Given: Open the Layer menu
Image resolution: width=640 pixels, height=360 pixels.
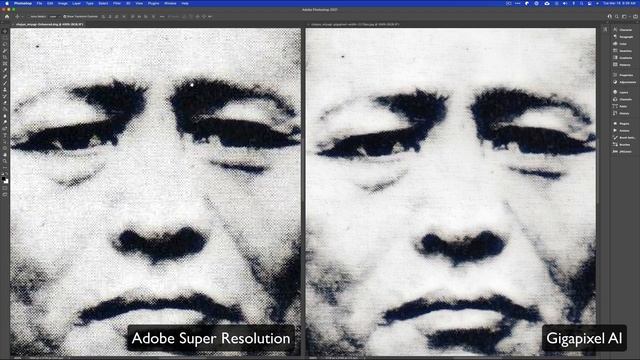Looking at the screenshot, I should coord(76,3).
